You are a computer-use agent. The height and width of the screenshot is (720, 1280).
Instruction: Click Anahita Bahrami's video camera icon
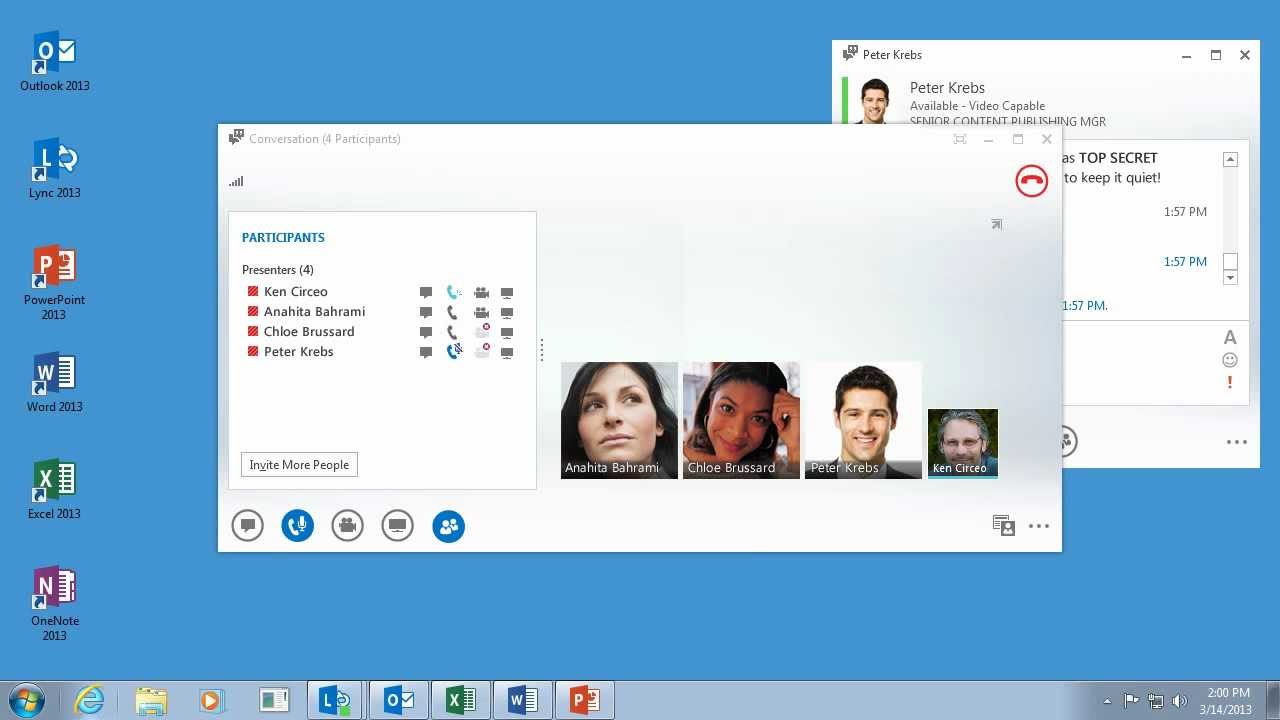tap(481, 313)
